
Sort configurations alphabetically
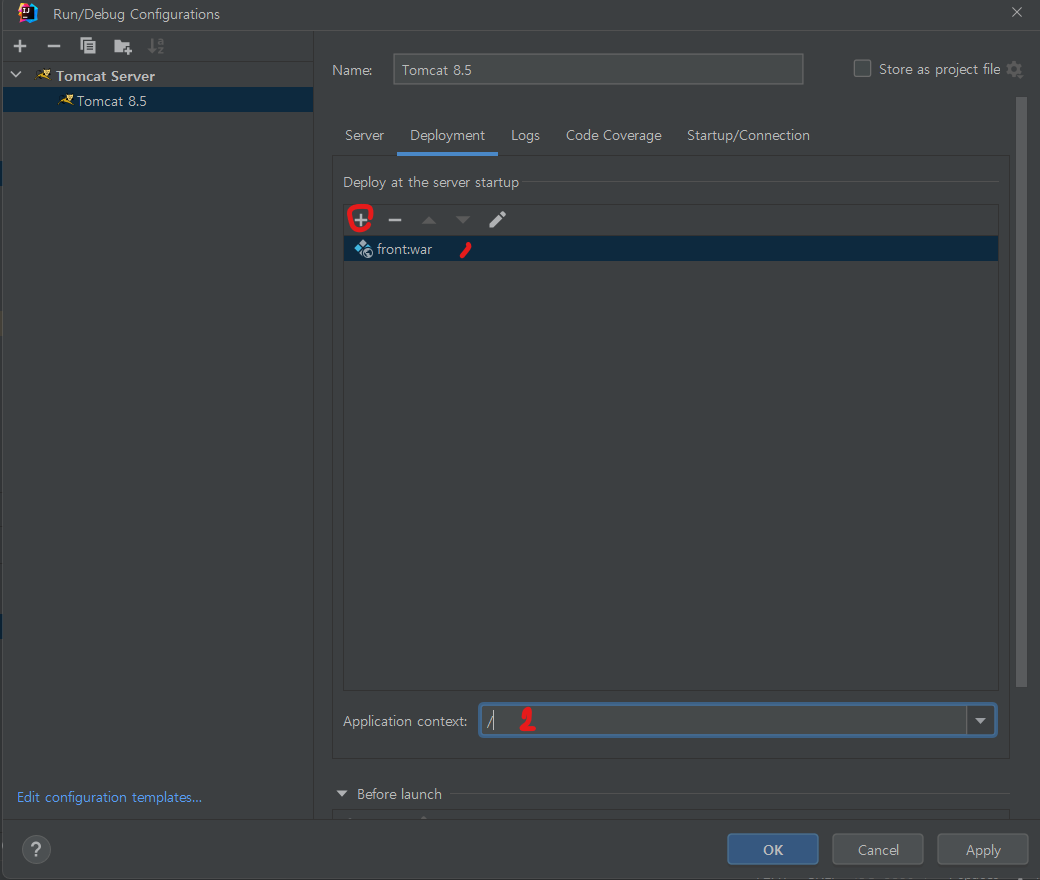point(156,46)
